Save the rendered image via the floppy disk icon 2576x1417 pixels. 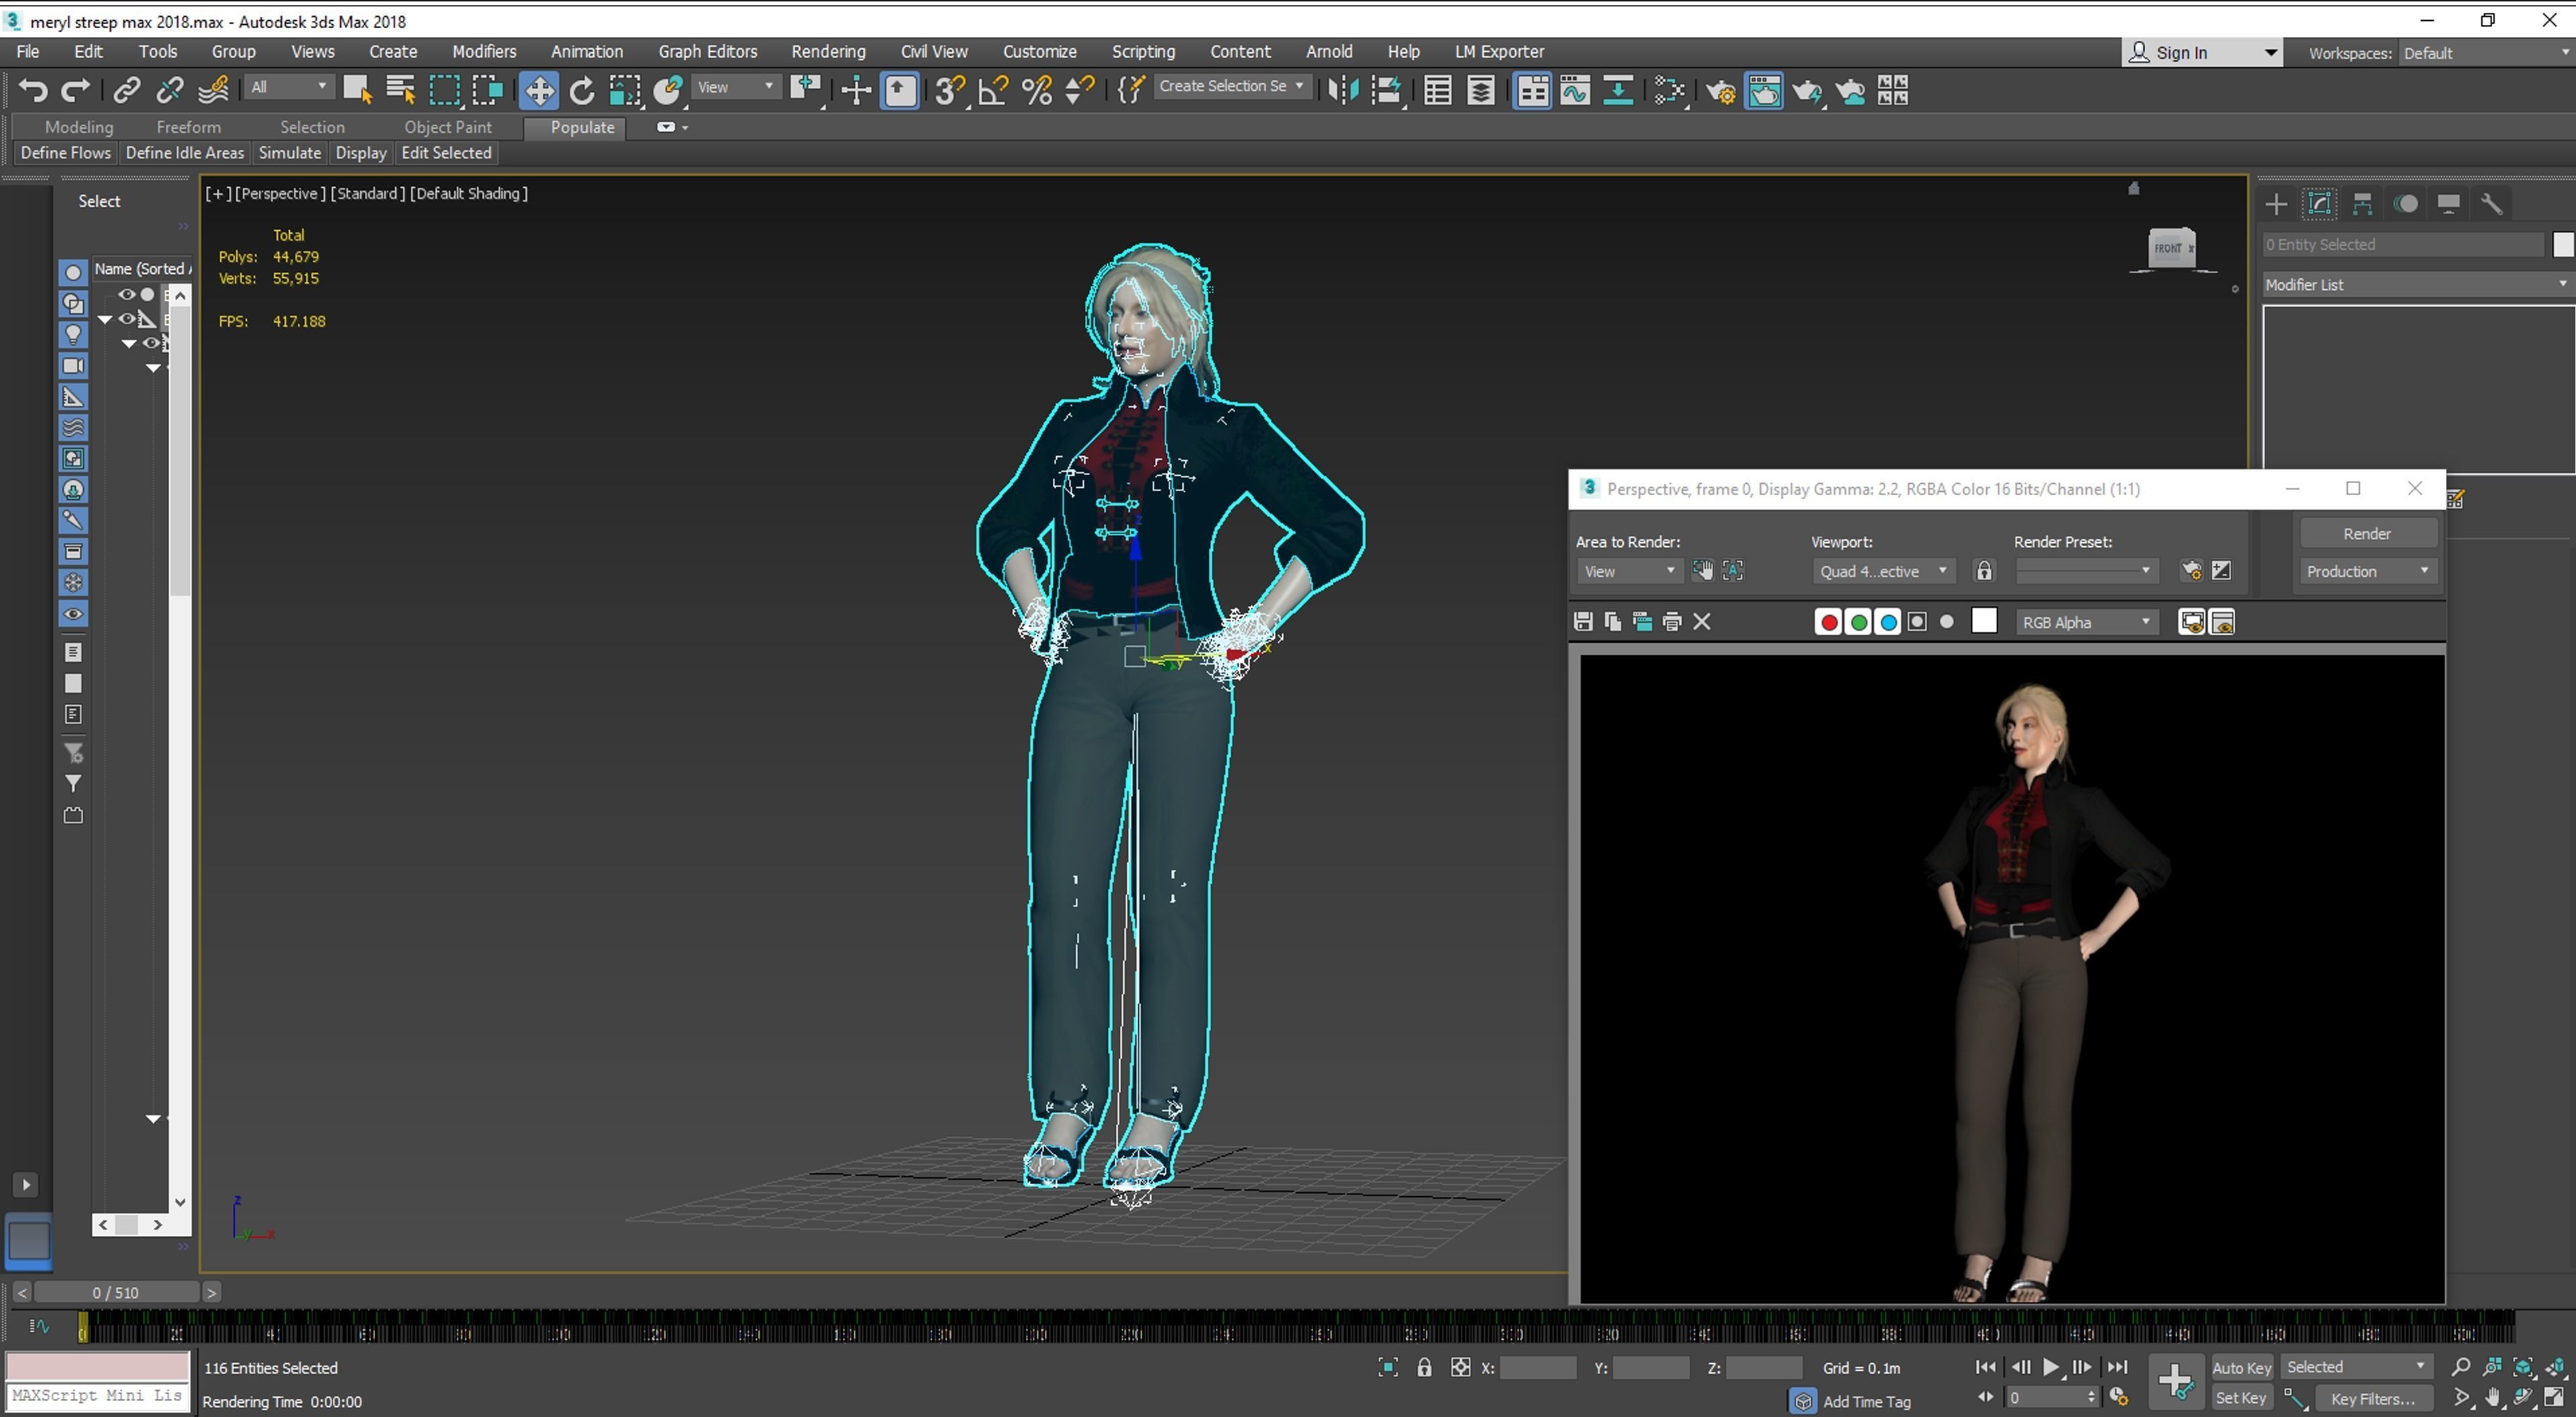click(1583, 621)
